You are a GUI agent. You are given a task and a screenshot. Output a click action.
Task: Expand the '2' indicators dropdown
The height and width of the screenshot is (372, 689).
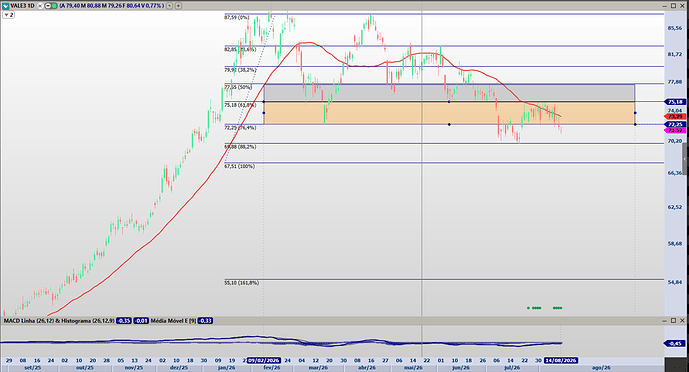9,15
